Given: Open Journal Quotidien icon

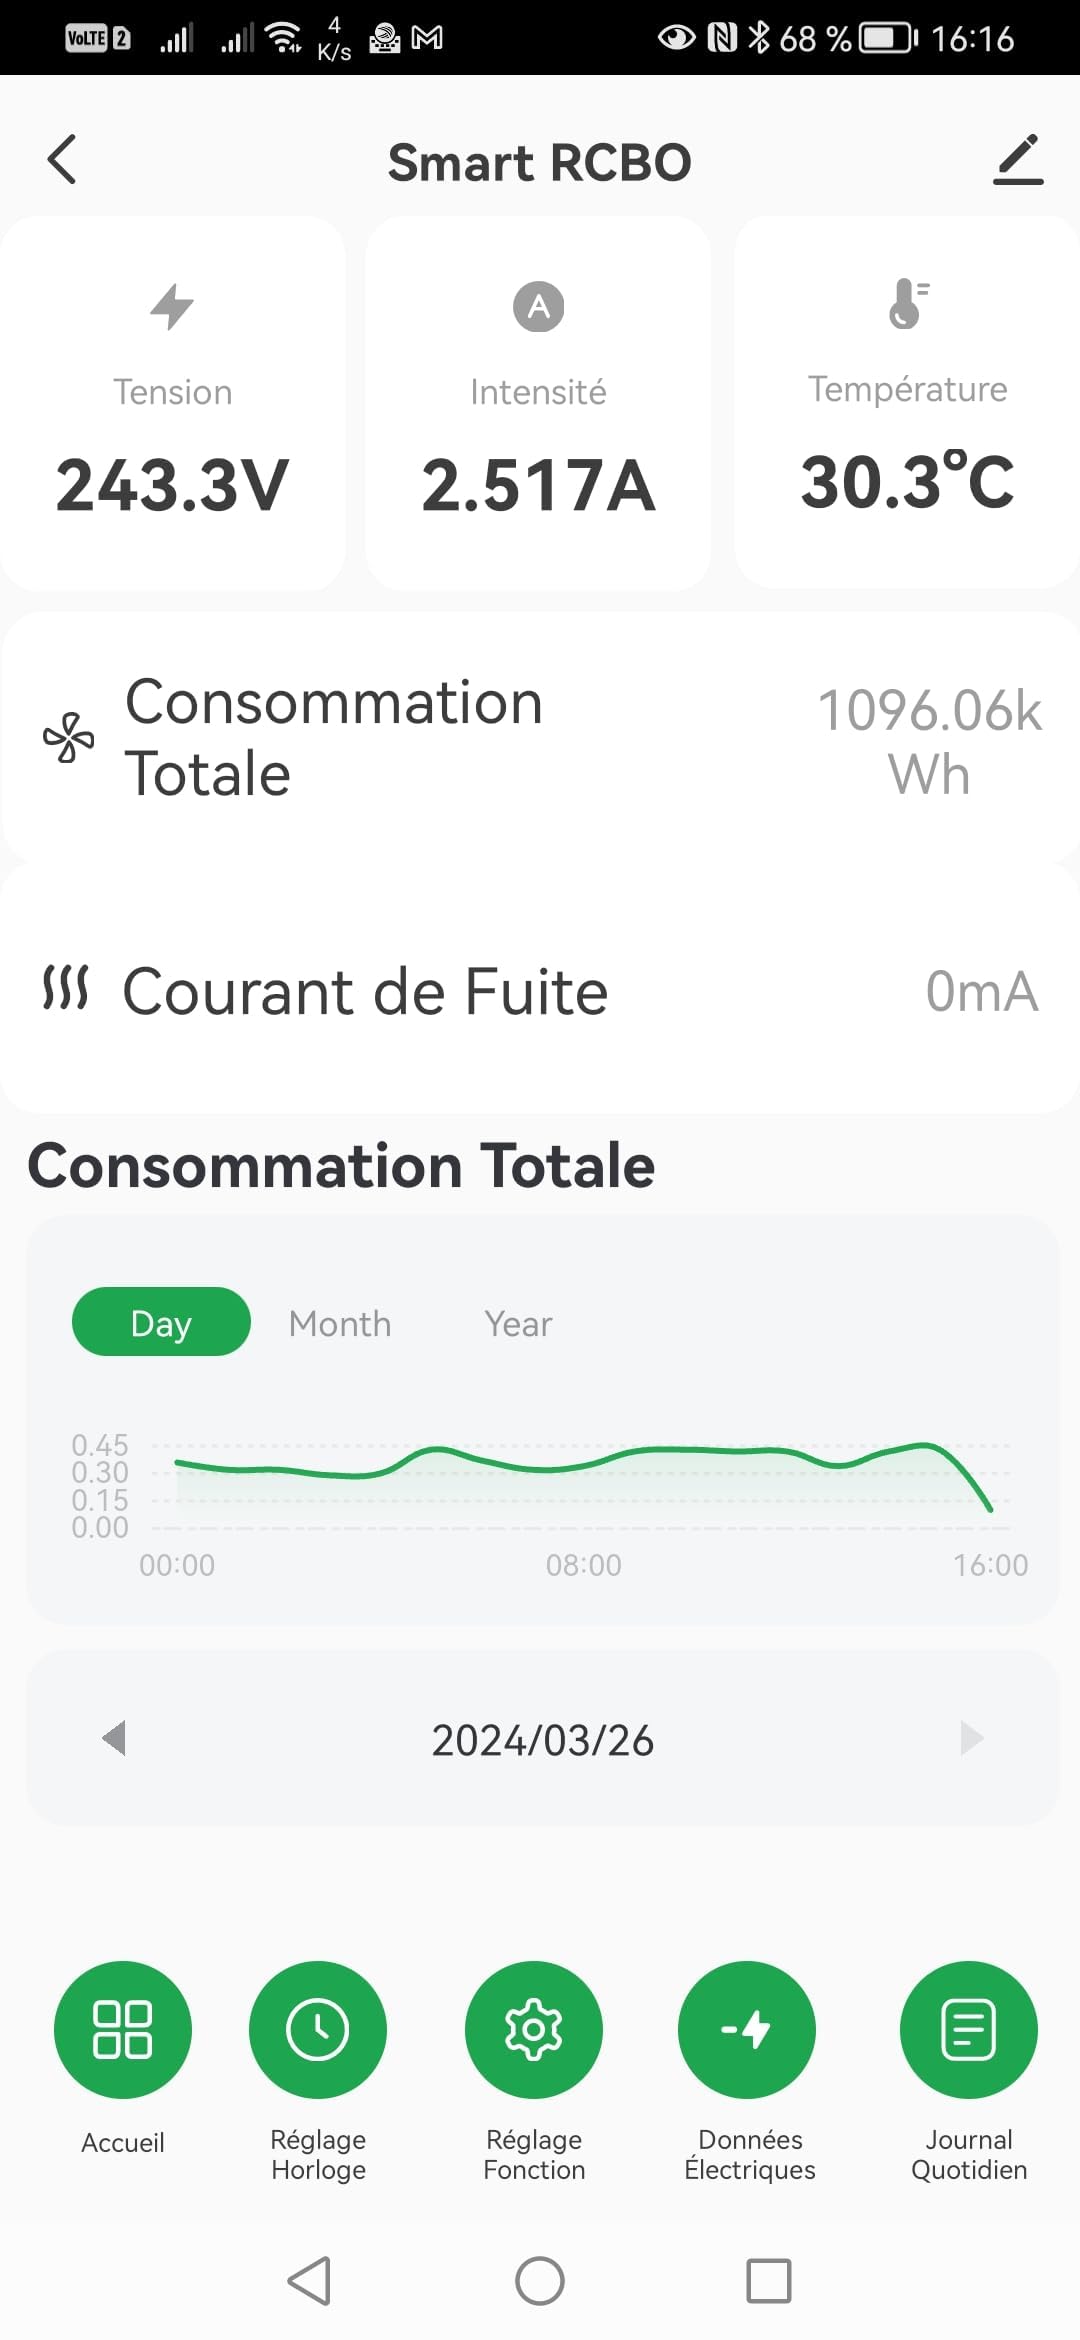Looking at the screenshot, I should click(x=969, y=2029).
